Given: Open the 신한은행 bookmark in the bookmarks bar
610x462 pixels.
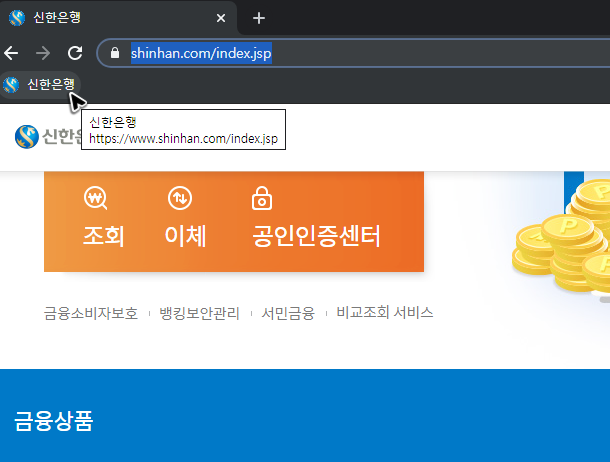Looking at the screenshot, I should coord(40,84).
